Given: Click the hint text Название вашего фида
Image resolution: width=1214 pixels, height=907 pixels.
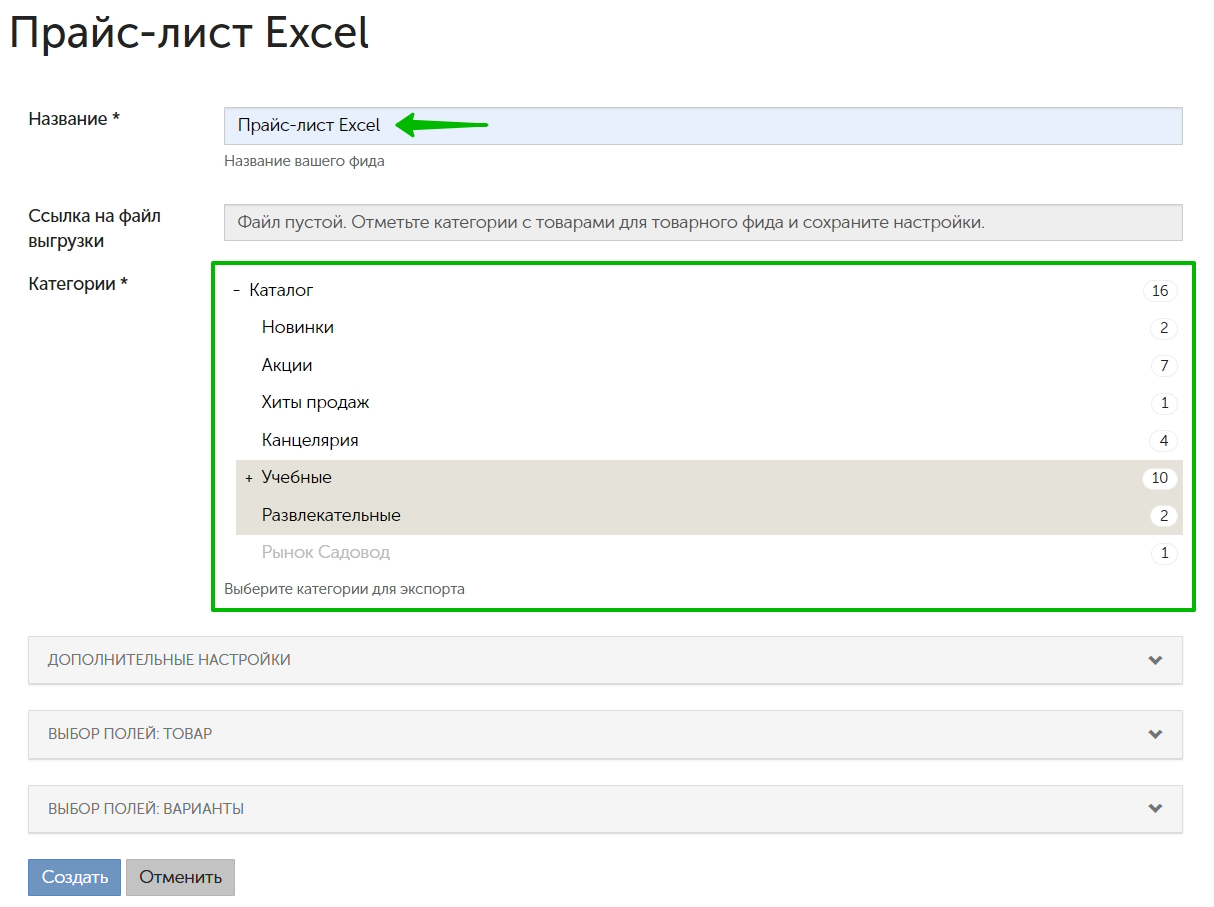Looking at the screenshot, I should click(x=304, y=161).
